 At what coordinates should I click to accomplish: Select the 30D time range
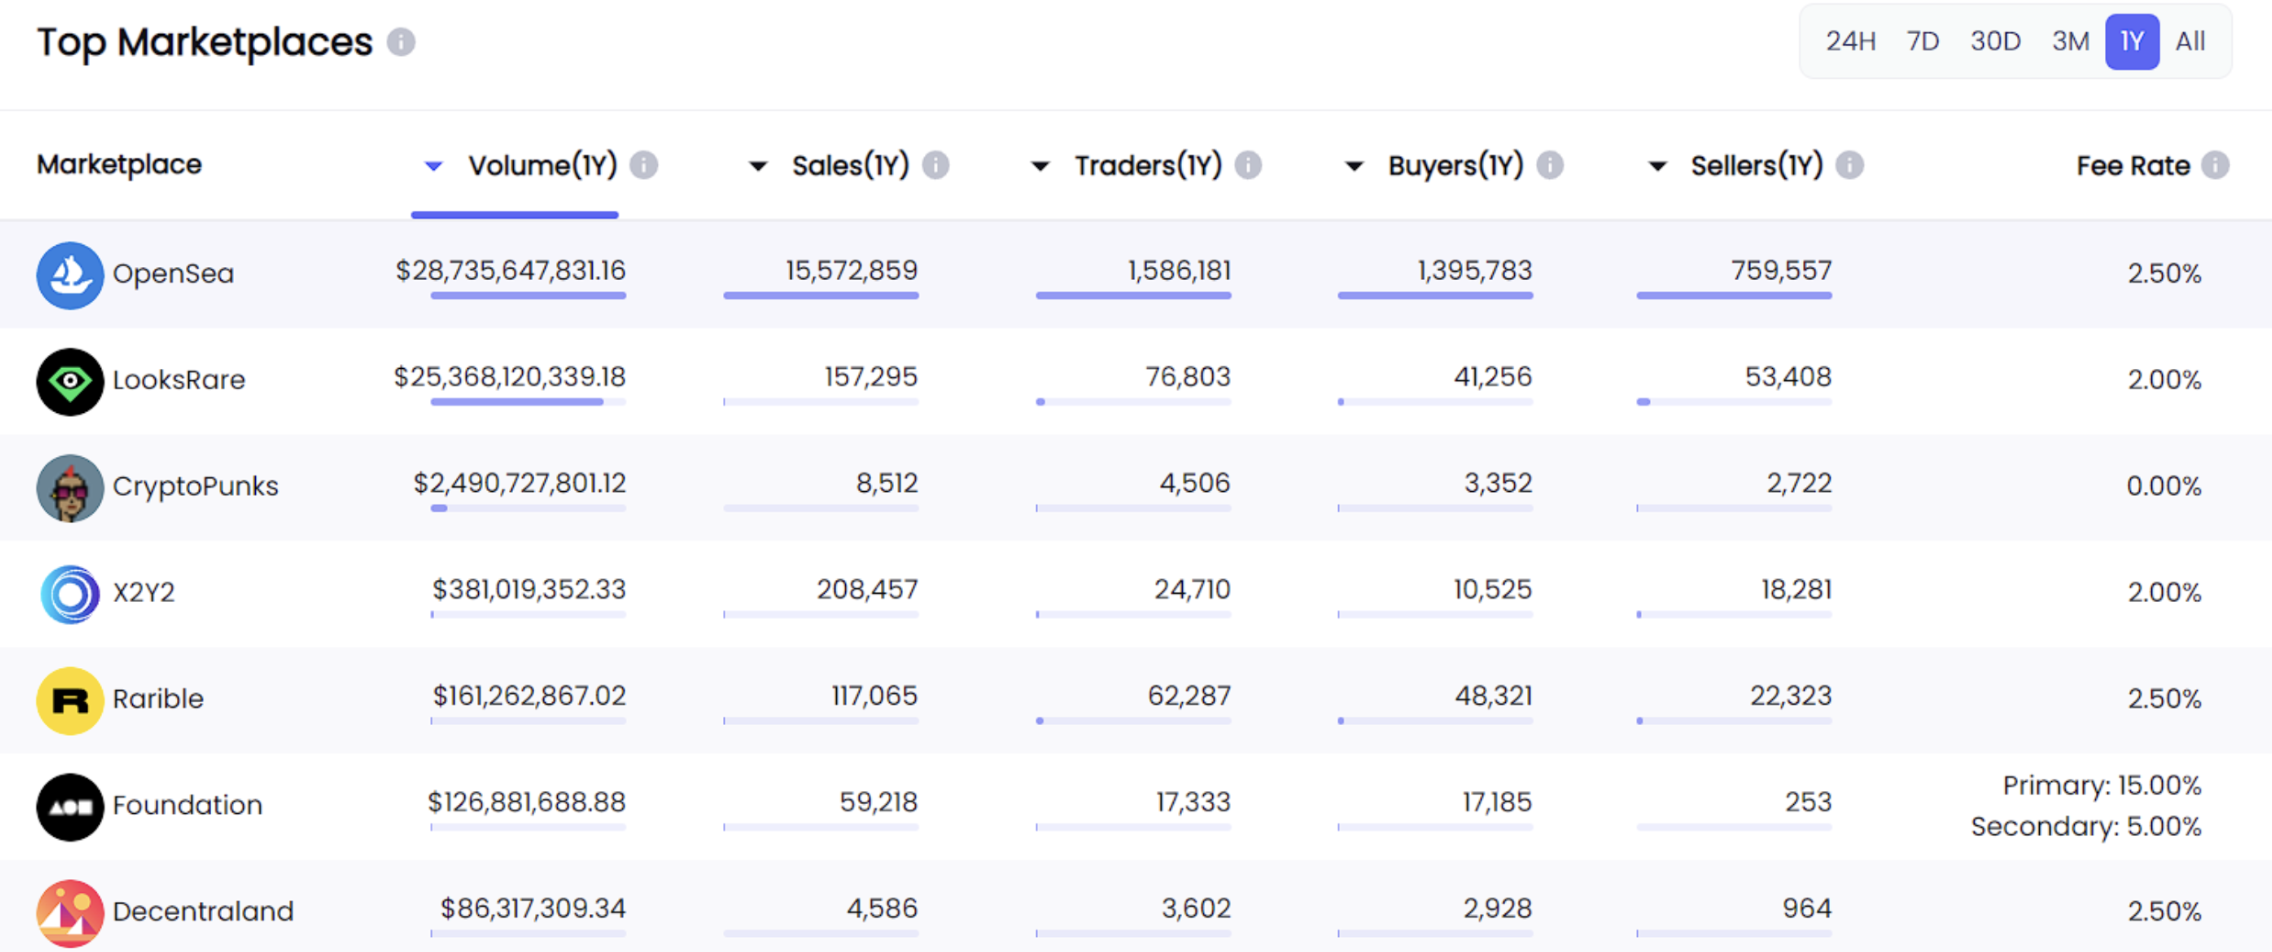pyautogui.click(x=1995, y=42)
